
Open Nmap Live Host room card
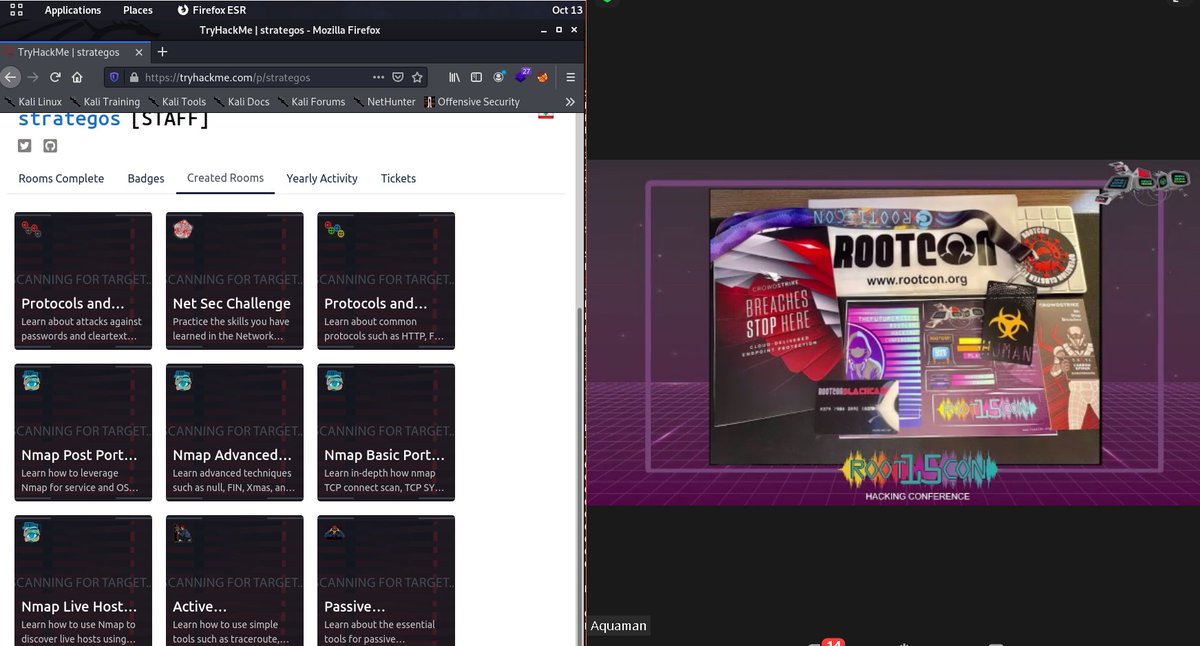(x=83, y=580)
